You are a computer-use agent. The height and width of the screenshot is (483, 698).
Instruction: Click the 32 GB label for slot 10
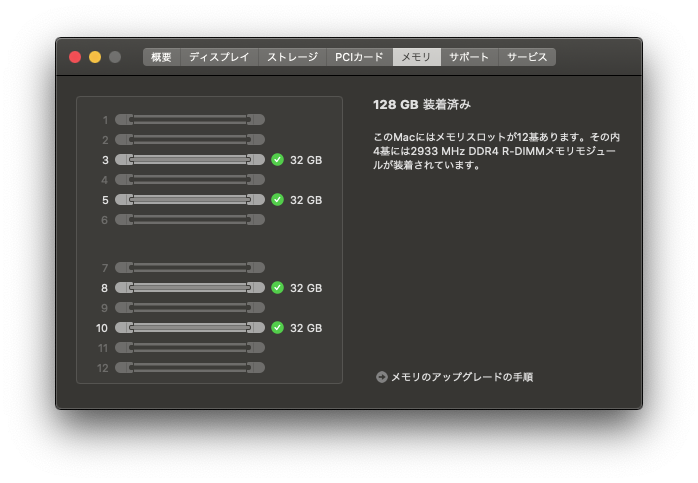point(306,328)
